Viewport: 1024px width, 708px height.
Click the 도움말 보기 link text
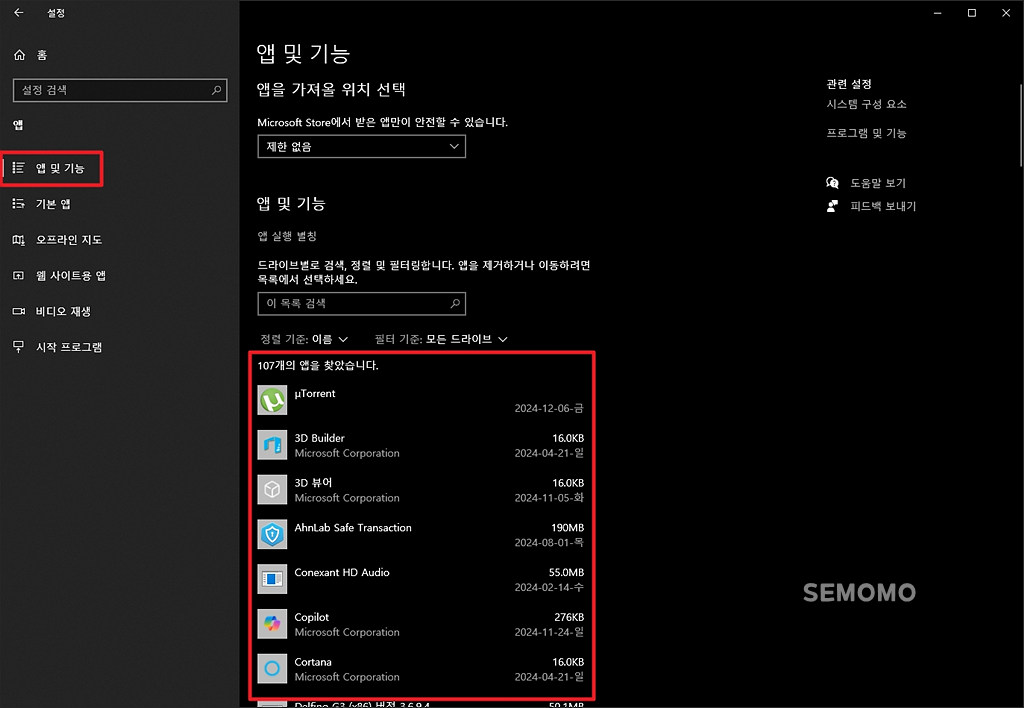(x=878, y=183)
